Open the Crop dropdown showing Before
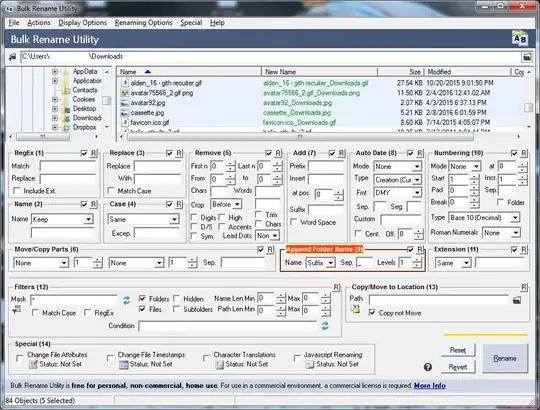This screenshot has height=410, width=540. [x=226, y=204]
